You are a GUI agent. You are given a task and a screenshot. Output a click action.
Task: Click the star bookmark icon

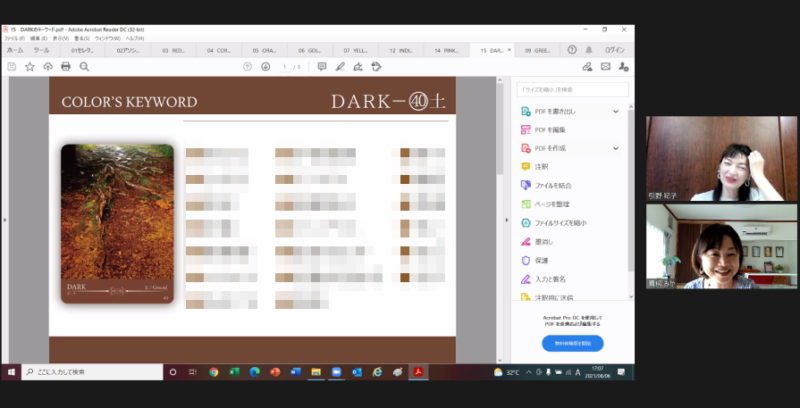tap(30, 67)
